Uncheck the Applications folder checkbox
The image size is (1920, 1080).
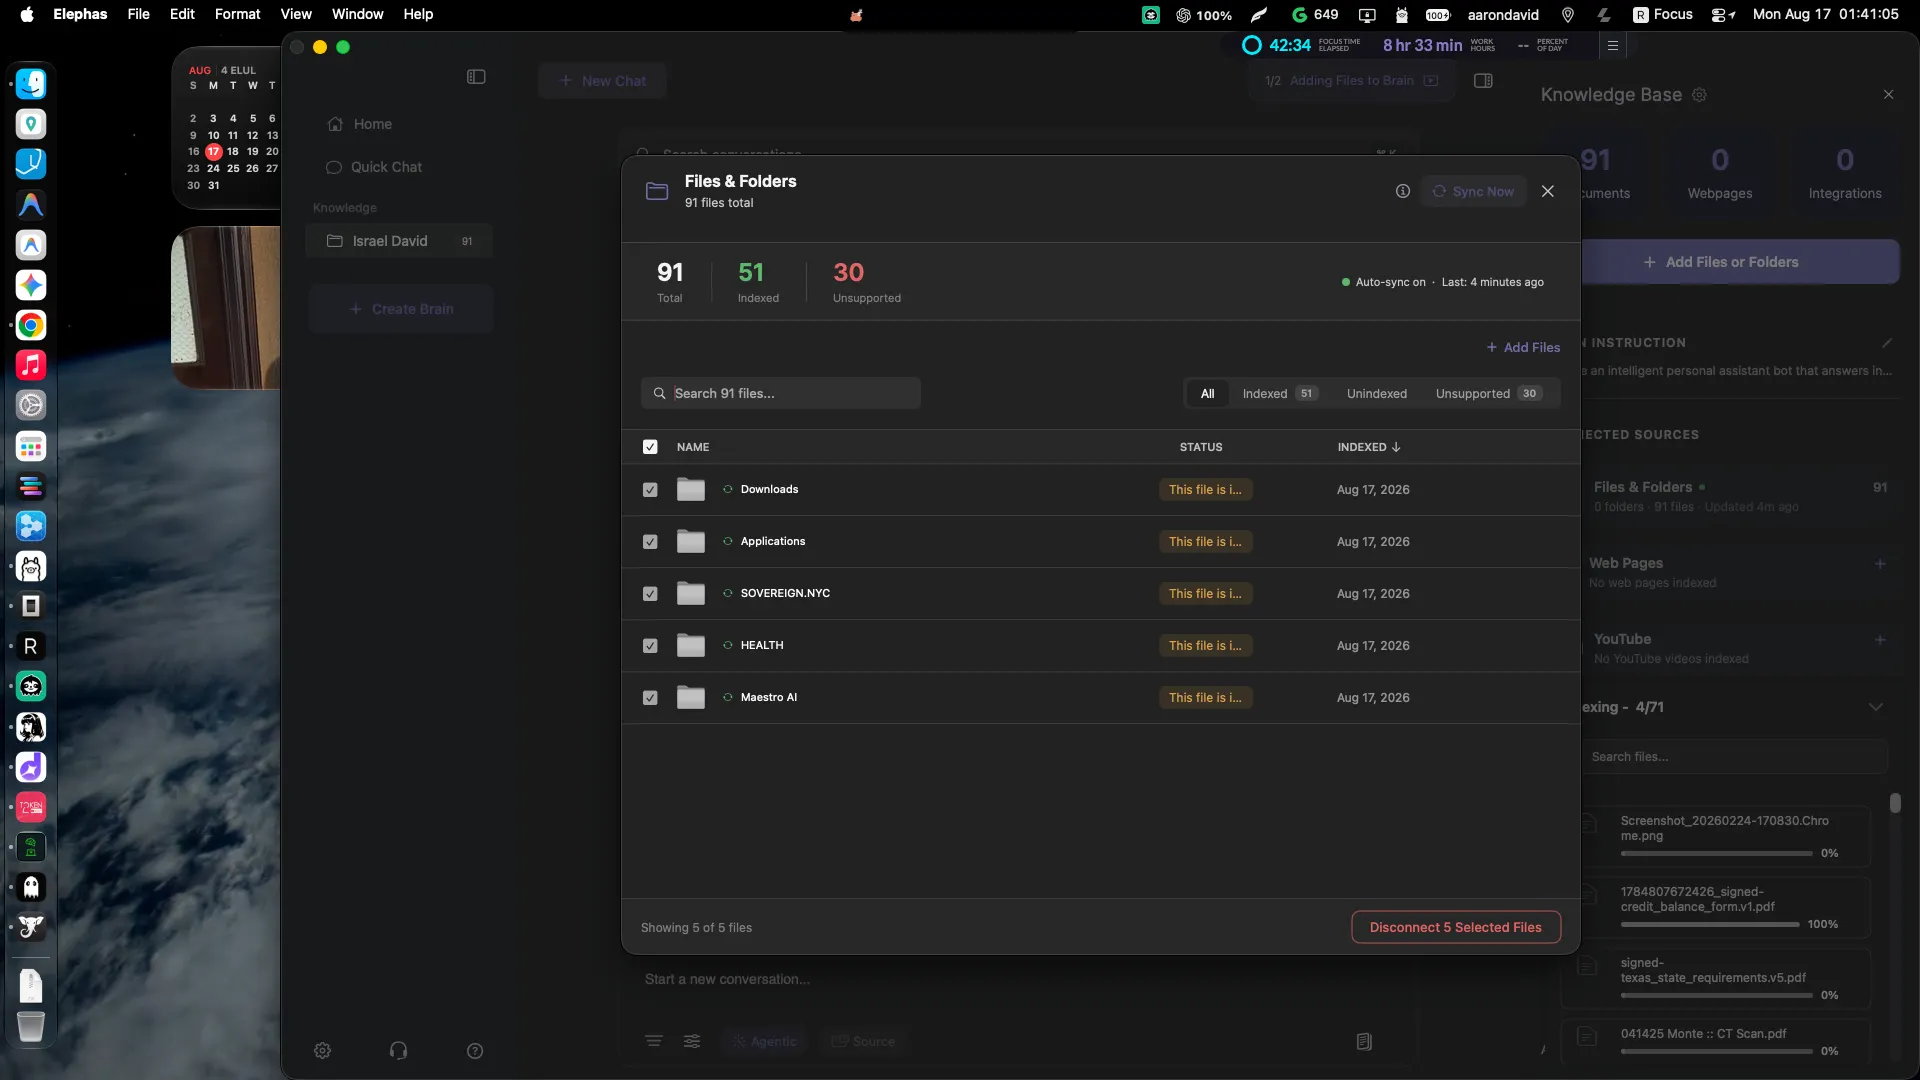(650, 542)
